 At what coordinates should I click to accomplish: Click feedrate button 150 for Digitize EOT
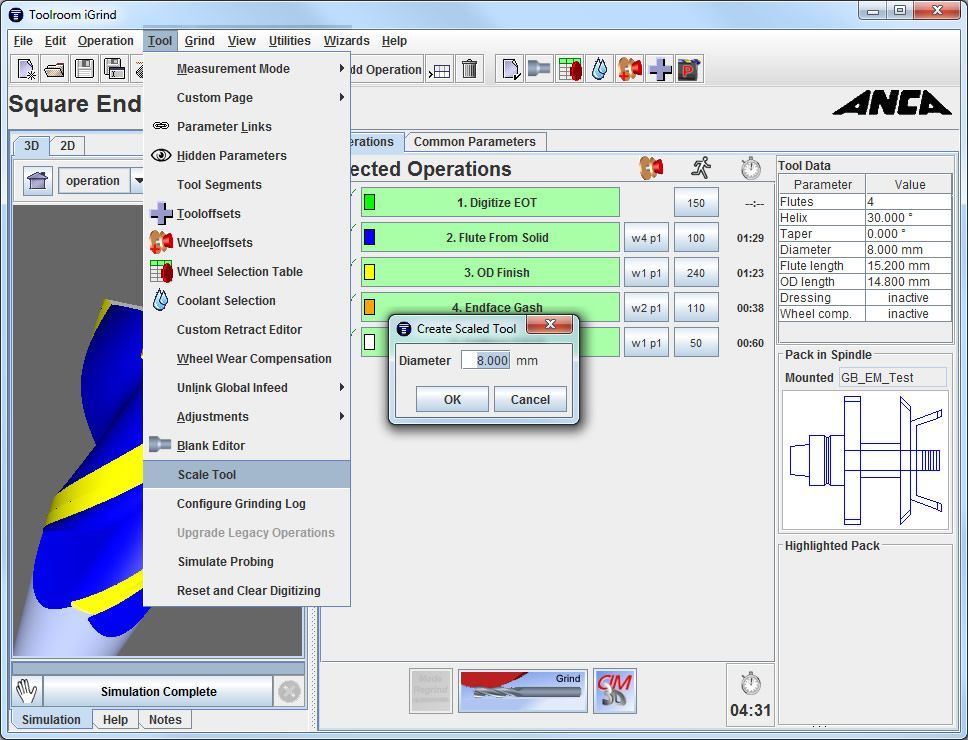[696, 202]
